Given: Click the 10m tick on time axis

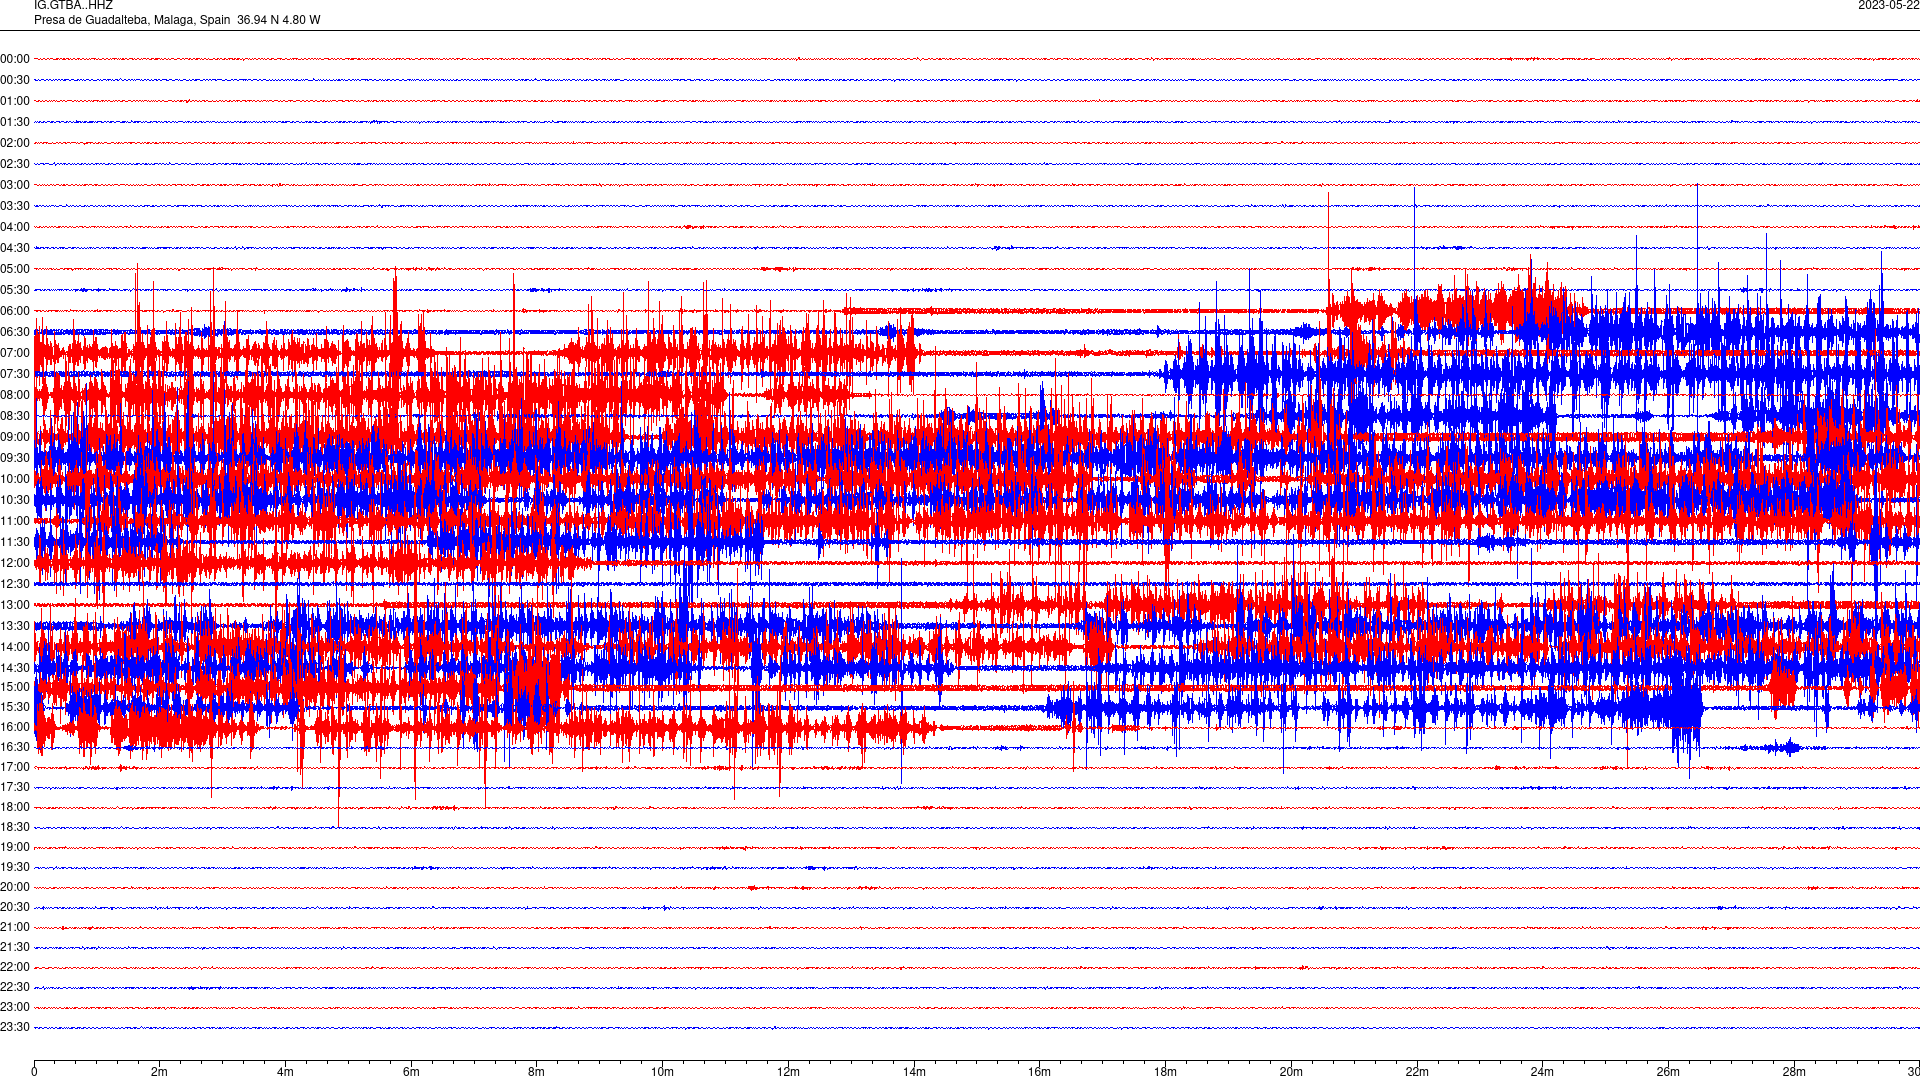Looking at the screenshot, I should pos(662,1072).
